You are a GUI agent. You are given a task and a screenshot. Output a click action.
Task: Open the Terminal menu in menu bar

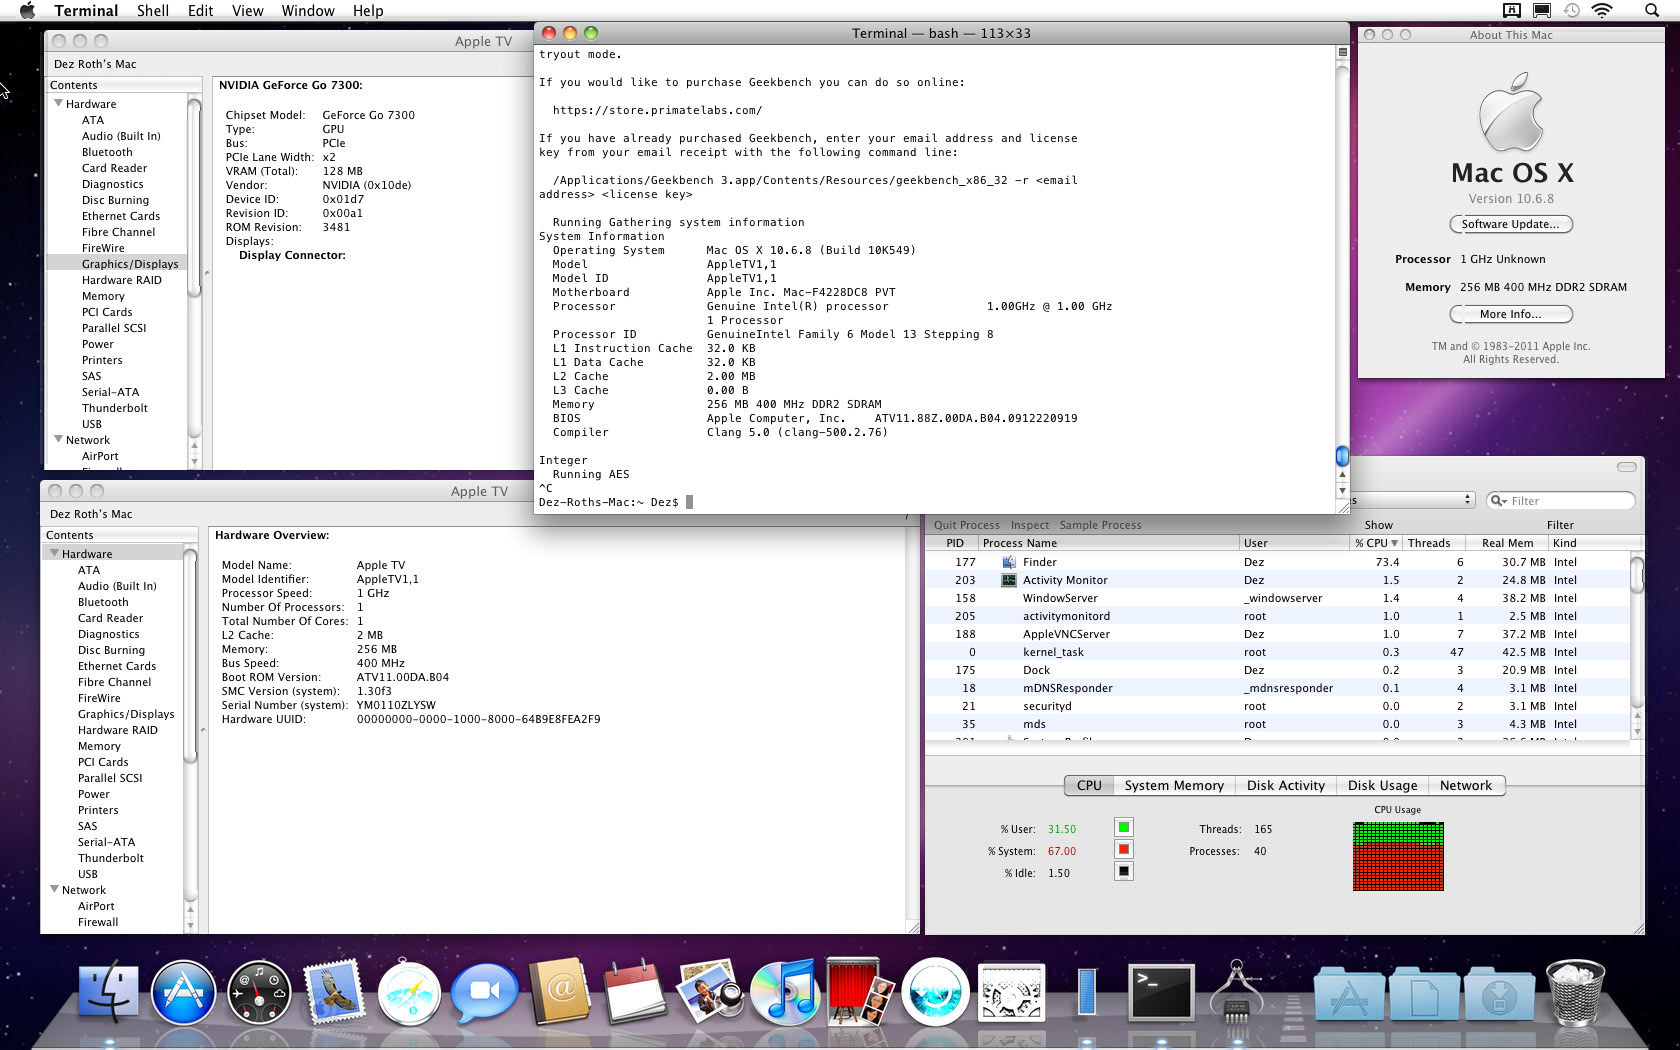click(x=86, y=10)
